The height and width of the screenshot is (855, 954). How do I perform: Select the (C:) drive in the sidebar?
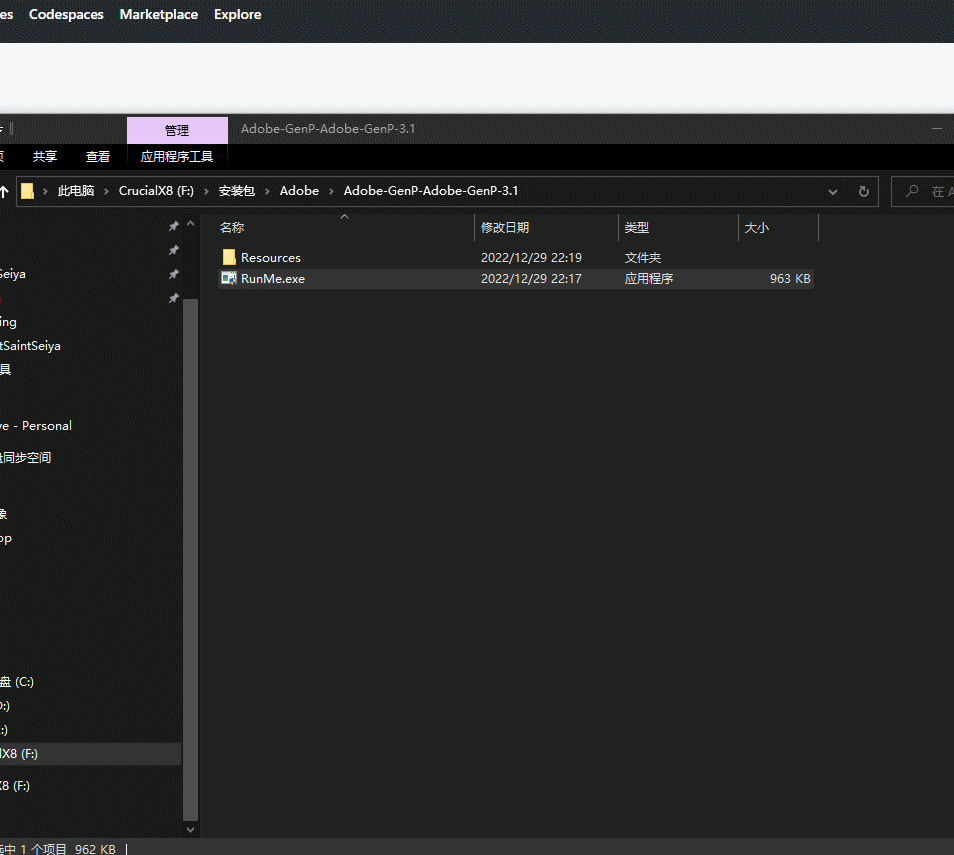17,682
